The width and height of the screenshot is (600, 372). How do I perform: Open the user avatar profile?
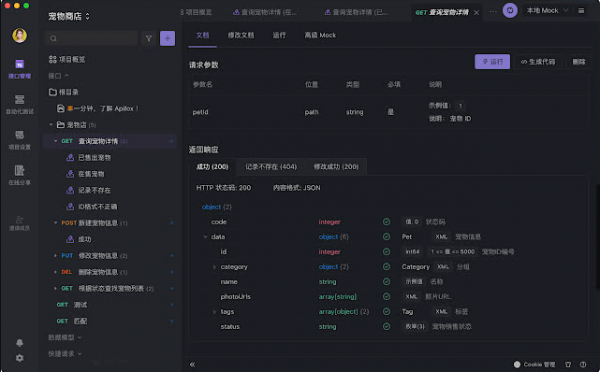pyautogui.click(x=20, y=36)
